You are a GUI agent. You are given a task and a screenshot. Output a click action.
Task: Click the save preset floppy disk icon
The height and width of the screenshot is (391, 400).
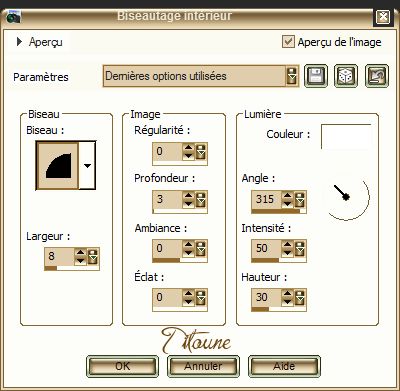[316, 76]
